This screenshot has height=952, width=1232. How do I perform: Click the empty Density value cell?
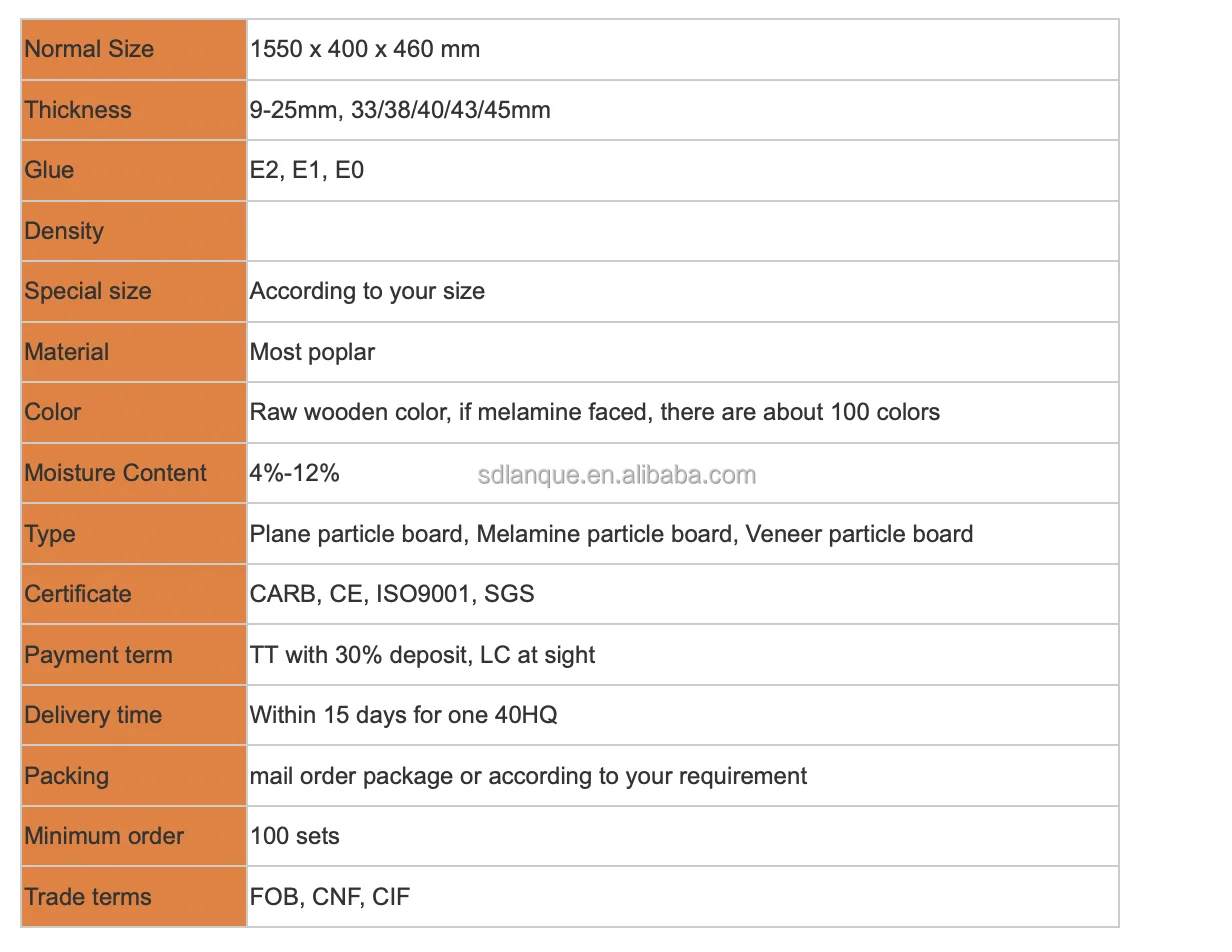point(682,231)
